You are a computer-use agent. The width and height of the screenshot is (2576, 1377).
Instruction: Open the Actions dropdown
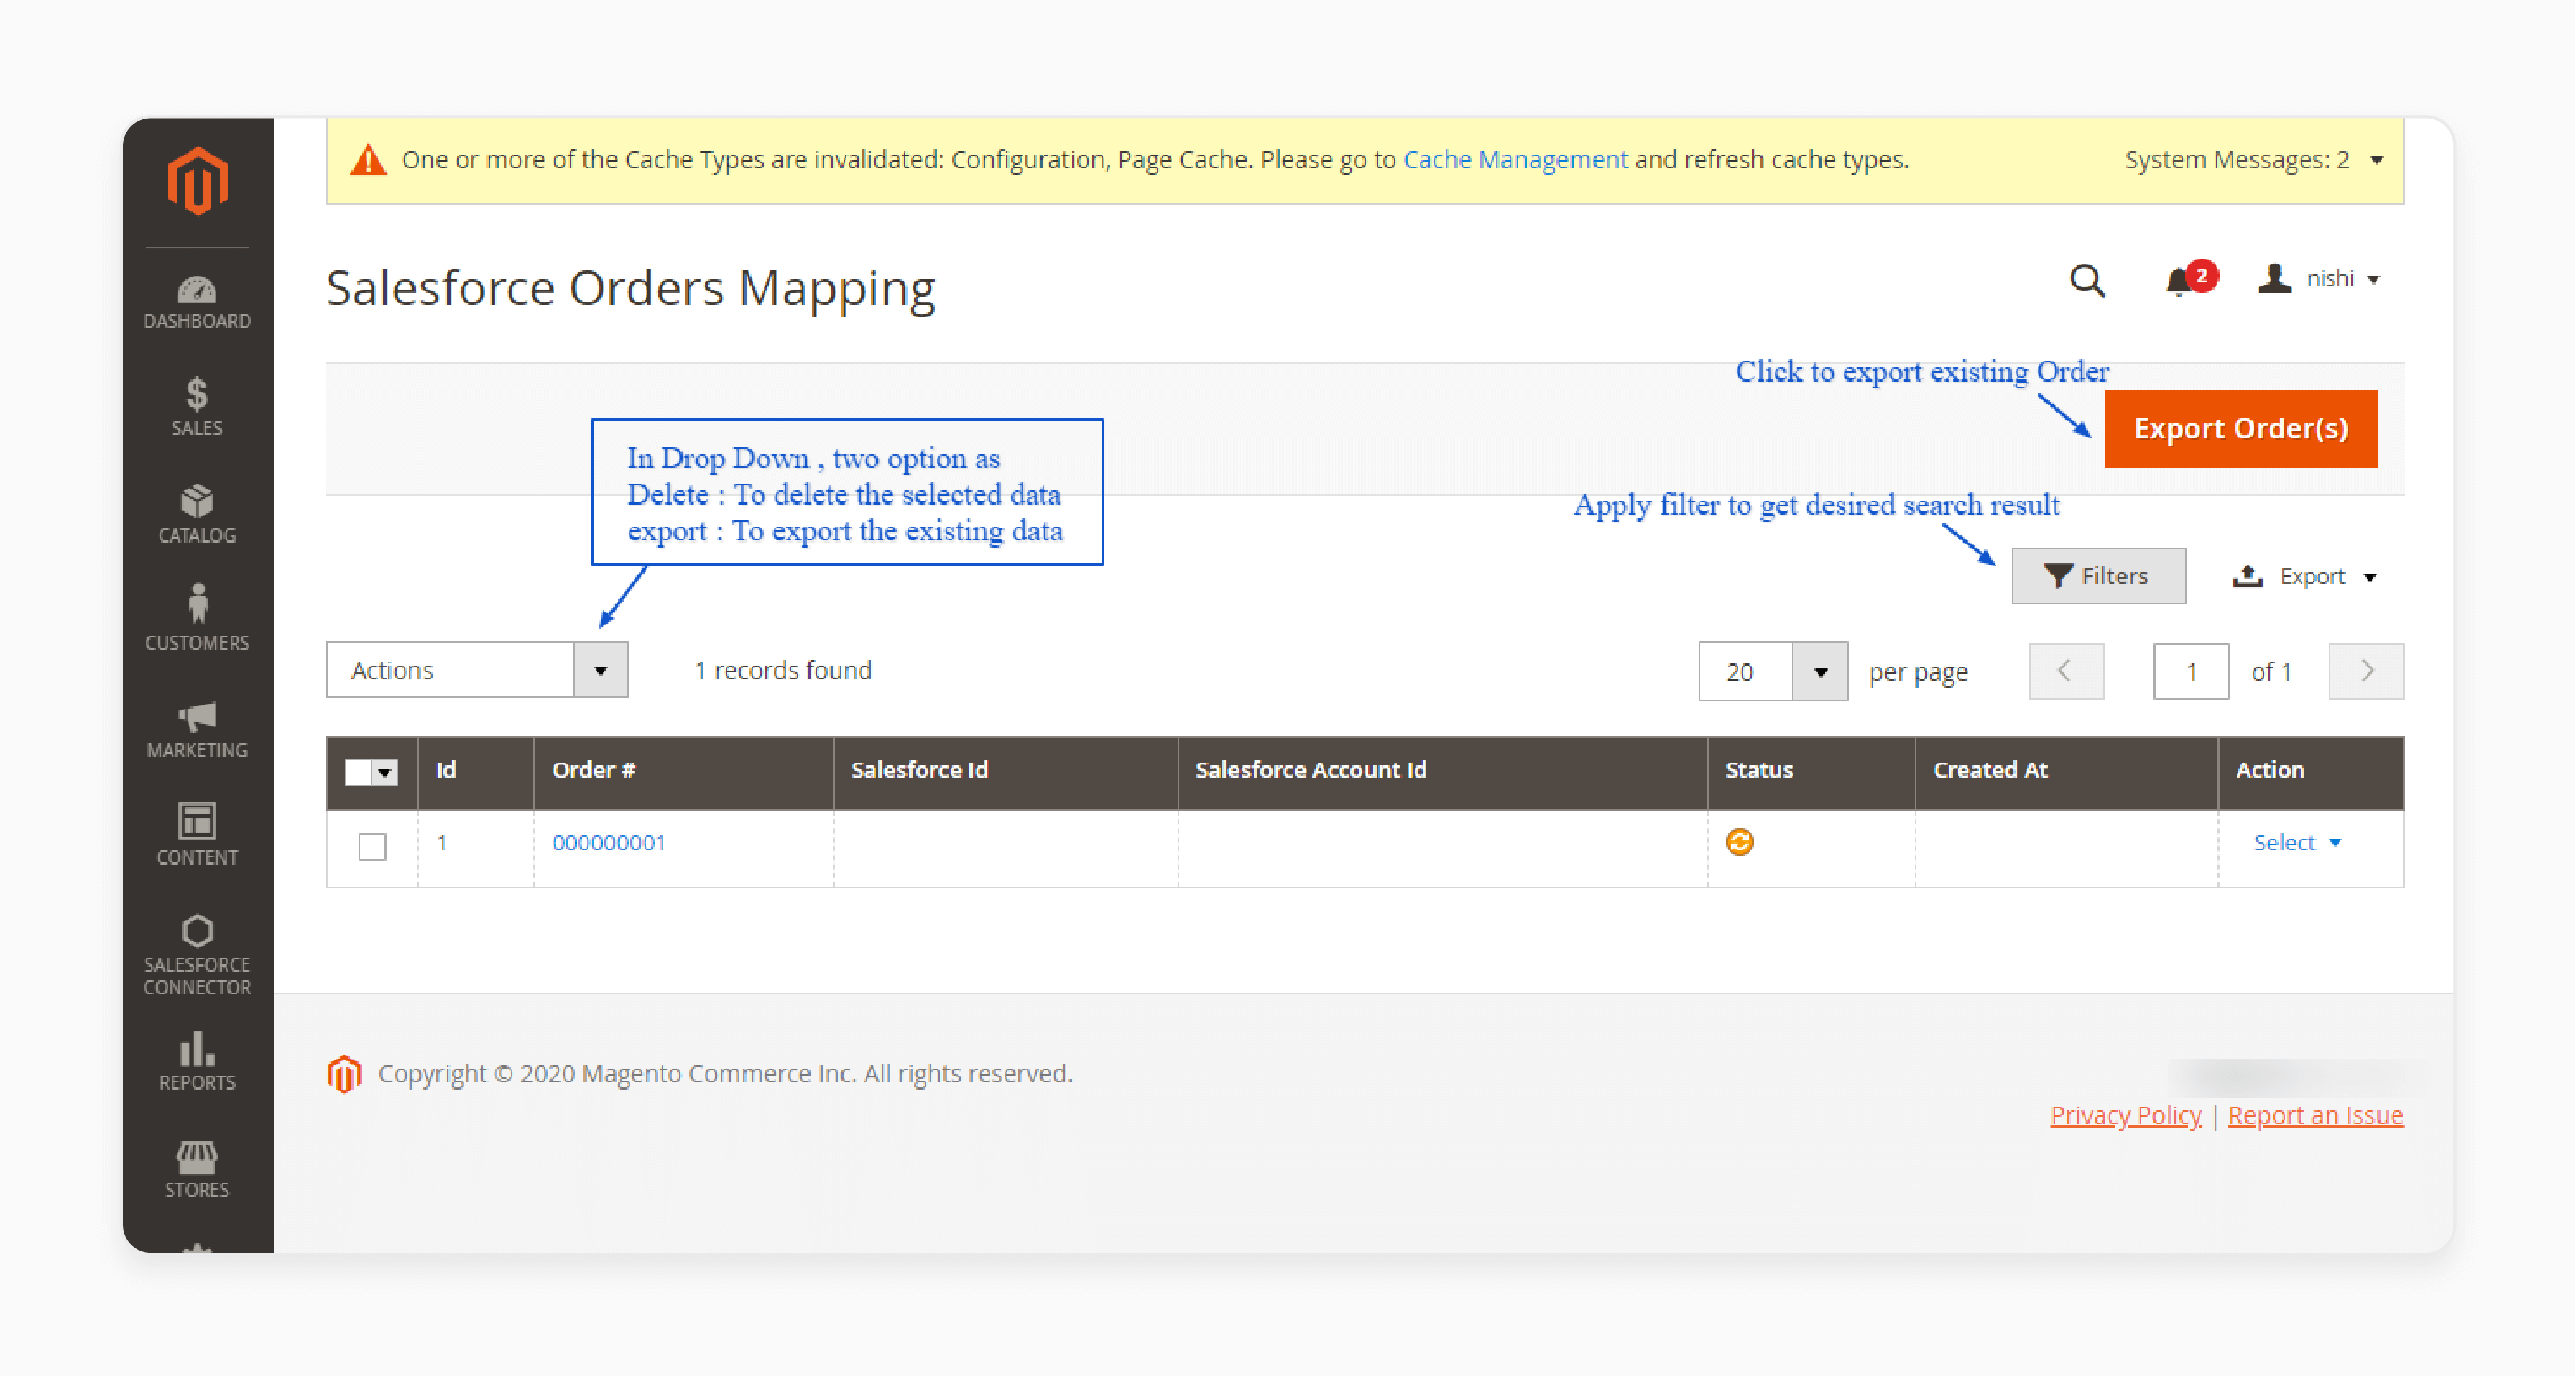tap(476, 670)
